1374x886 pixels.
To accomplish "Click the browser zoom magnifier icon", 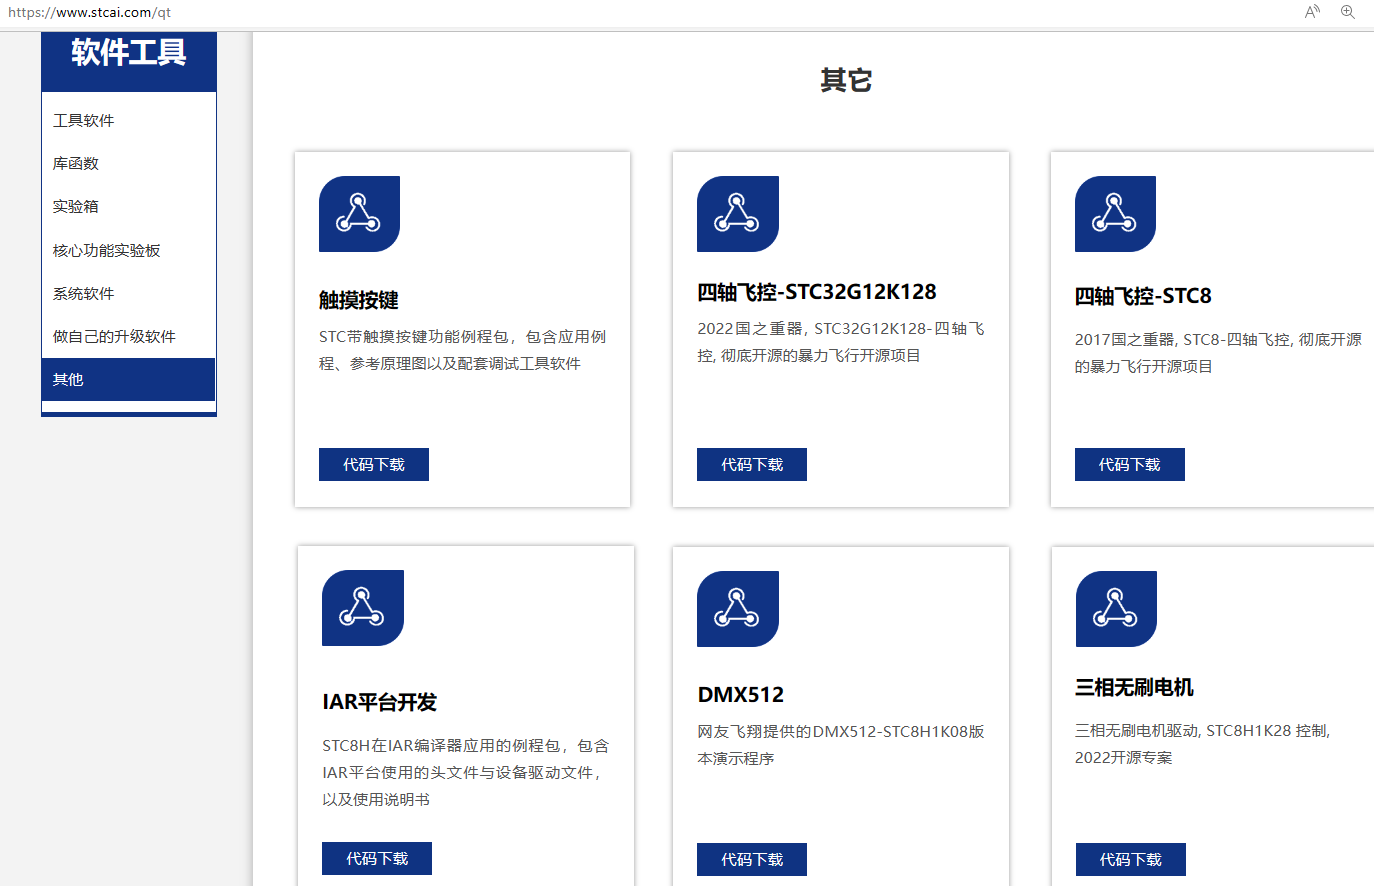I will tap(1348, 12).
